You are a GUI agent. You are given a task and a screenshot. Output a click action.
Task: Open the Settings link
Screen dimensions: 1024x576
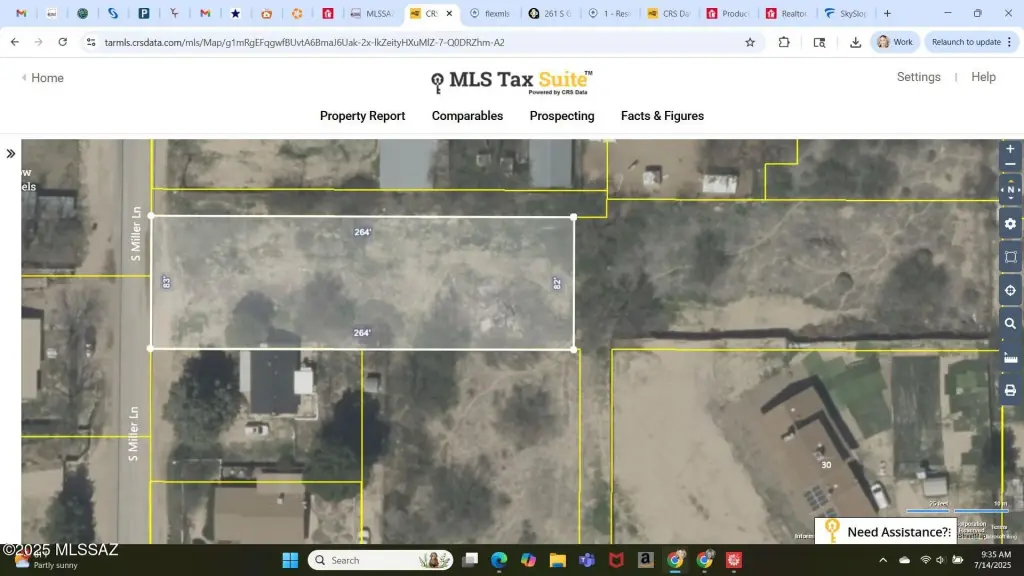918,77
